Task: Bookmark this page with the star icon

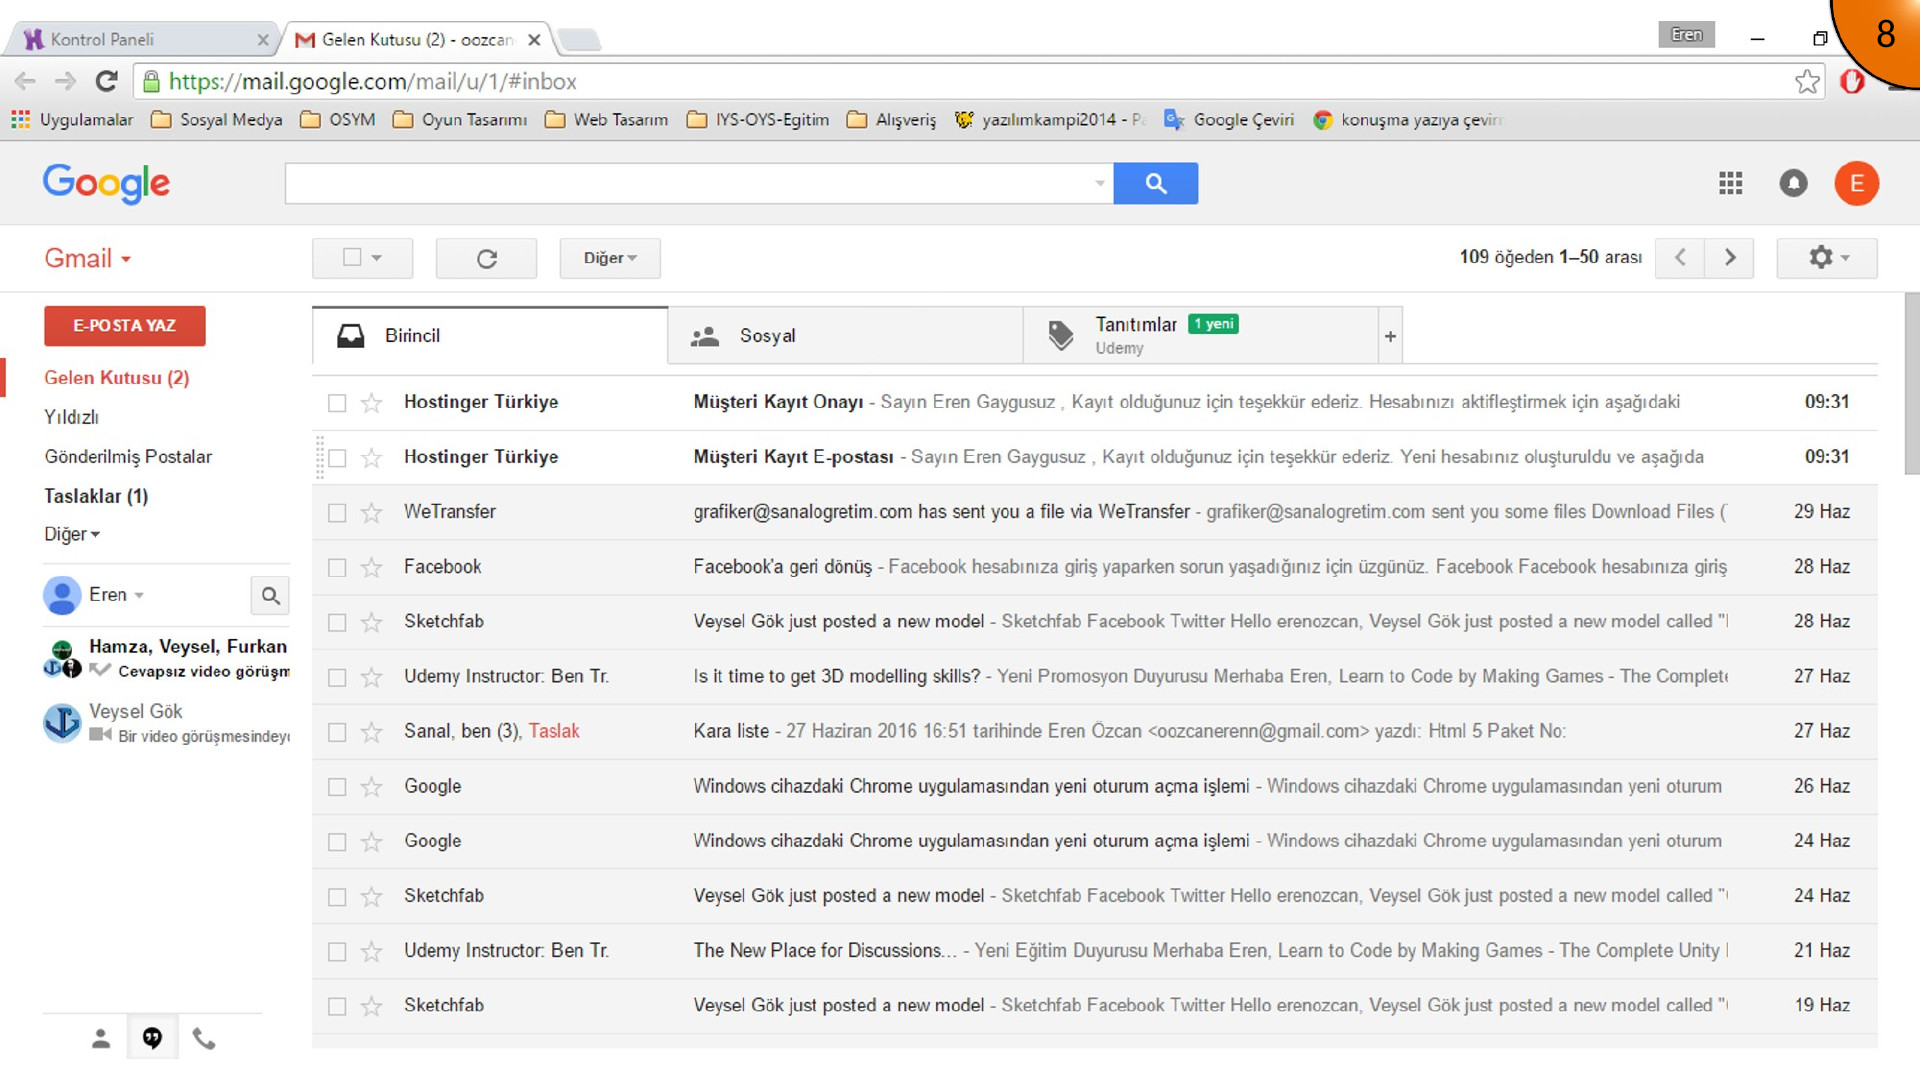Action: [1807, 82]
